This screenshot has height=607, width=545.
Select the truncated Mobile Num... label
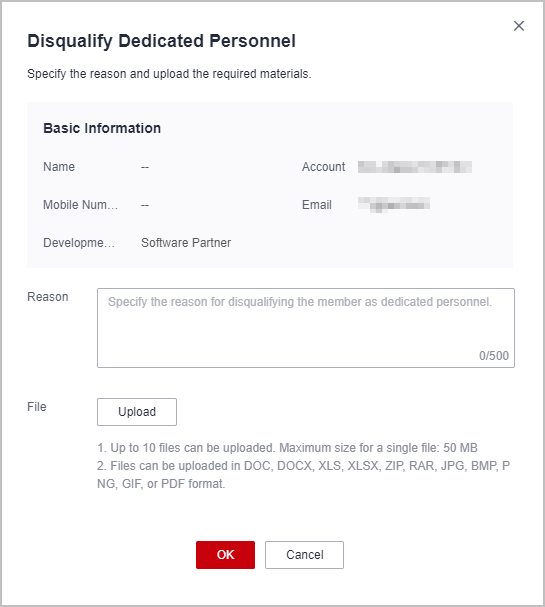(81, 205)
